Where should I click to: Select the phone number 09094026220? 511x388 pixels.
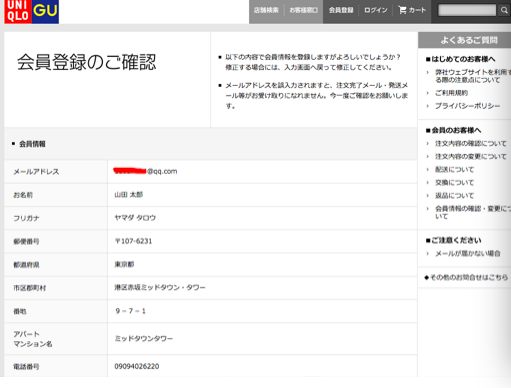pos(137,366)
